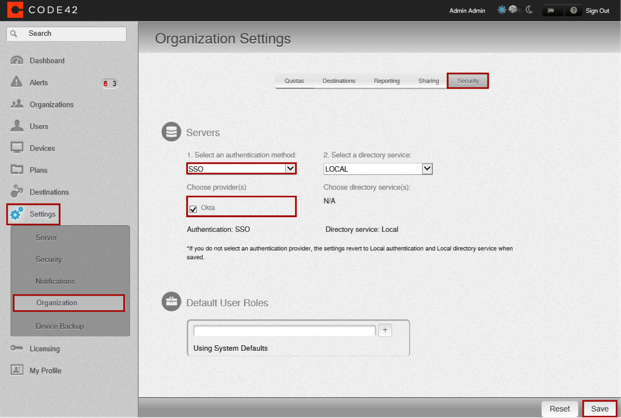This screenshot has height=418, width=621.
Task: Click the moon icon in header
Action: [x=530, y=10]
